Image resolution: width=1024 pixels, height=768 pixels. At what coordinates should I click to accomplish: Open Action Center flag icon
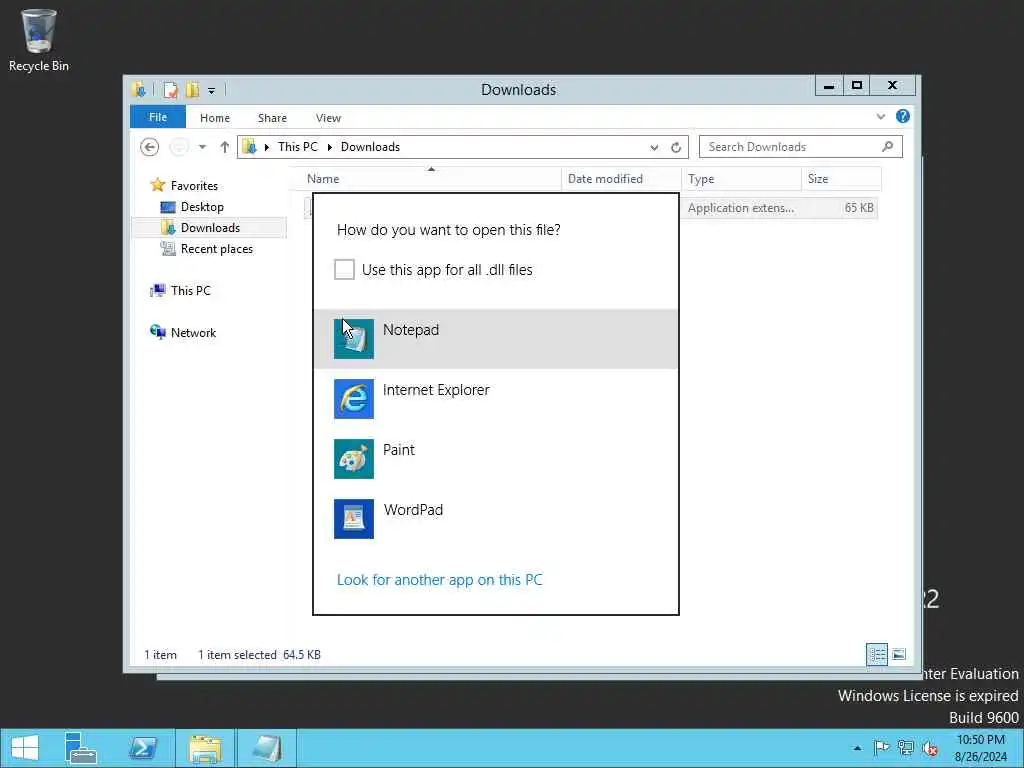click(x=881, y=748)
